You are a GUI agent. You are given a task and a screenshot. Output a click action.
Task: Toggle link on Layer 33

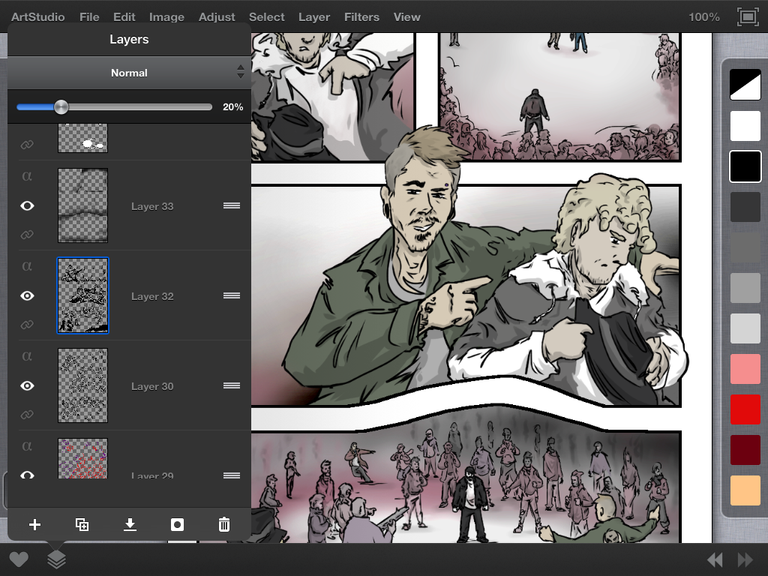point(27,235)
